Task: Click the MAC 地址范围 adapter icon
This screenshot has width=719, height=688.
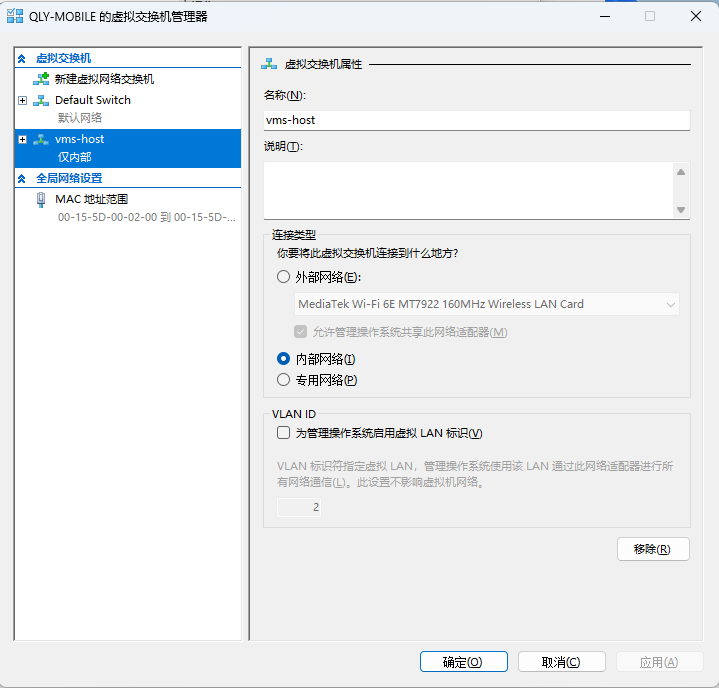Action: (x=41, y=200)
